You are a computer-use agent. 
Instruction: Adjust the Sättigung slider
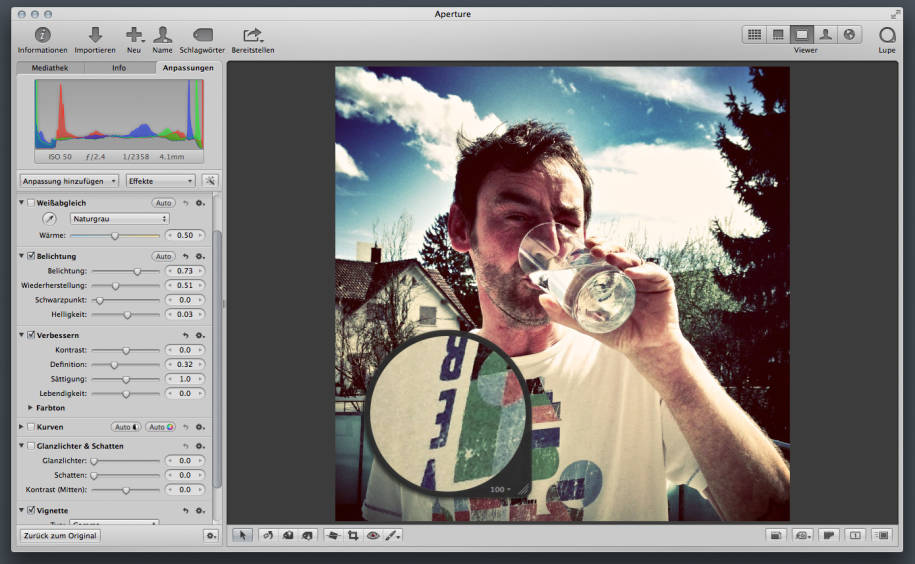(125, 379)
